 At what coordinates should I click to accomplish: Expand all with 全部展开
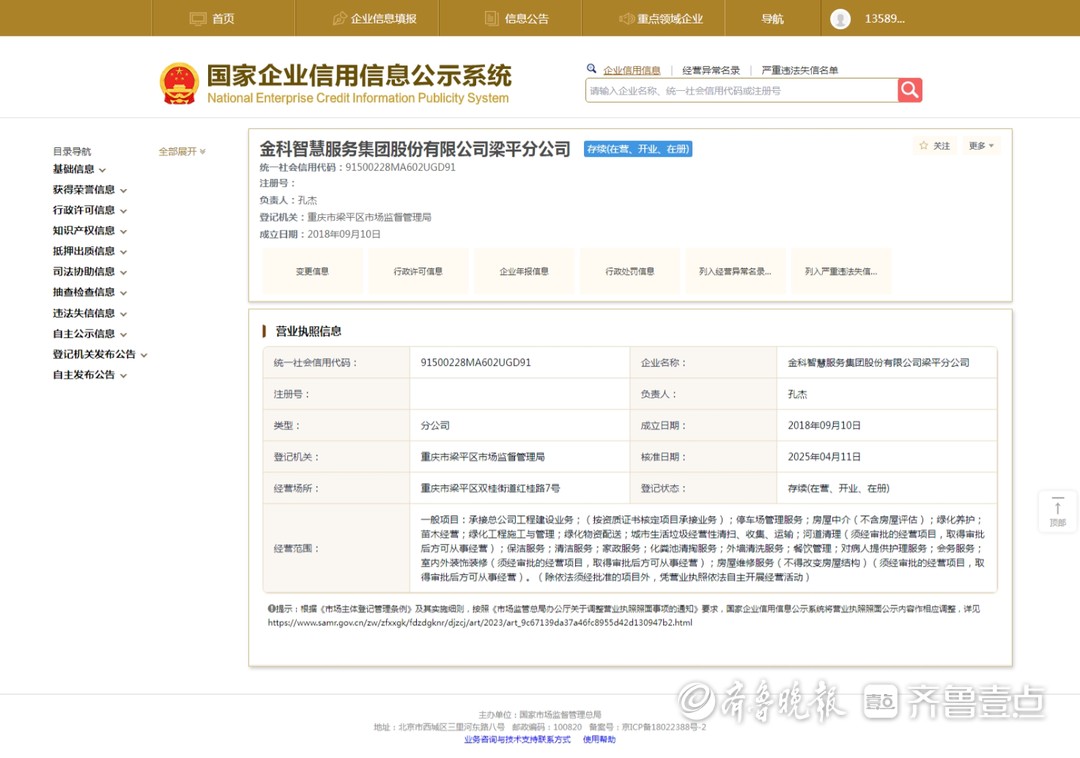(x=182, y=151)
